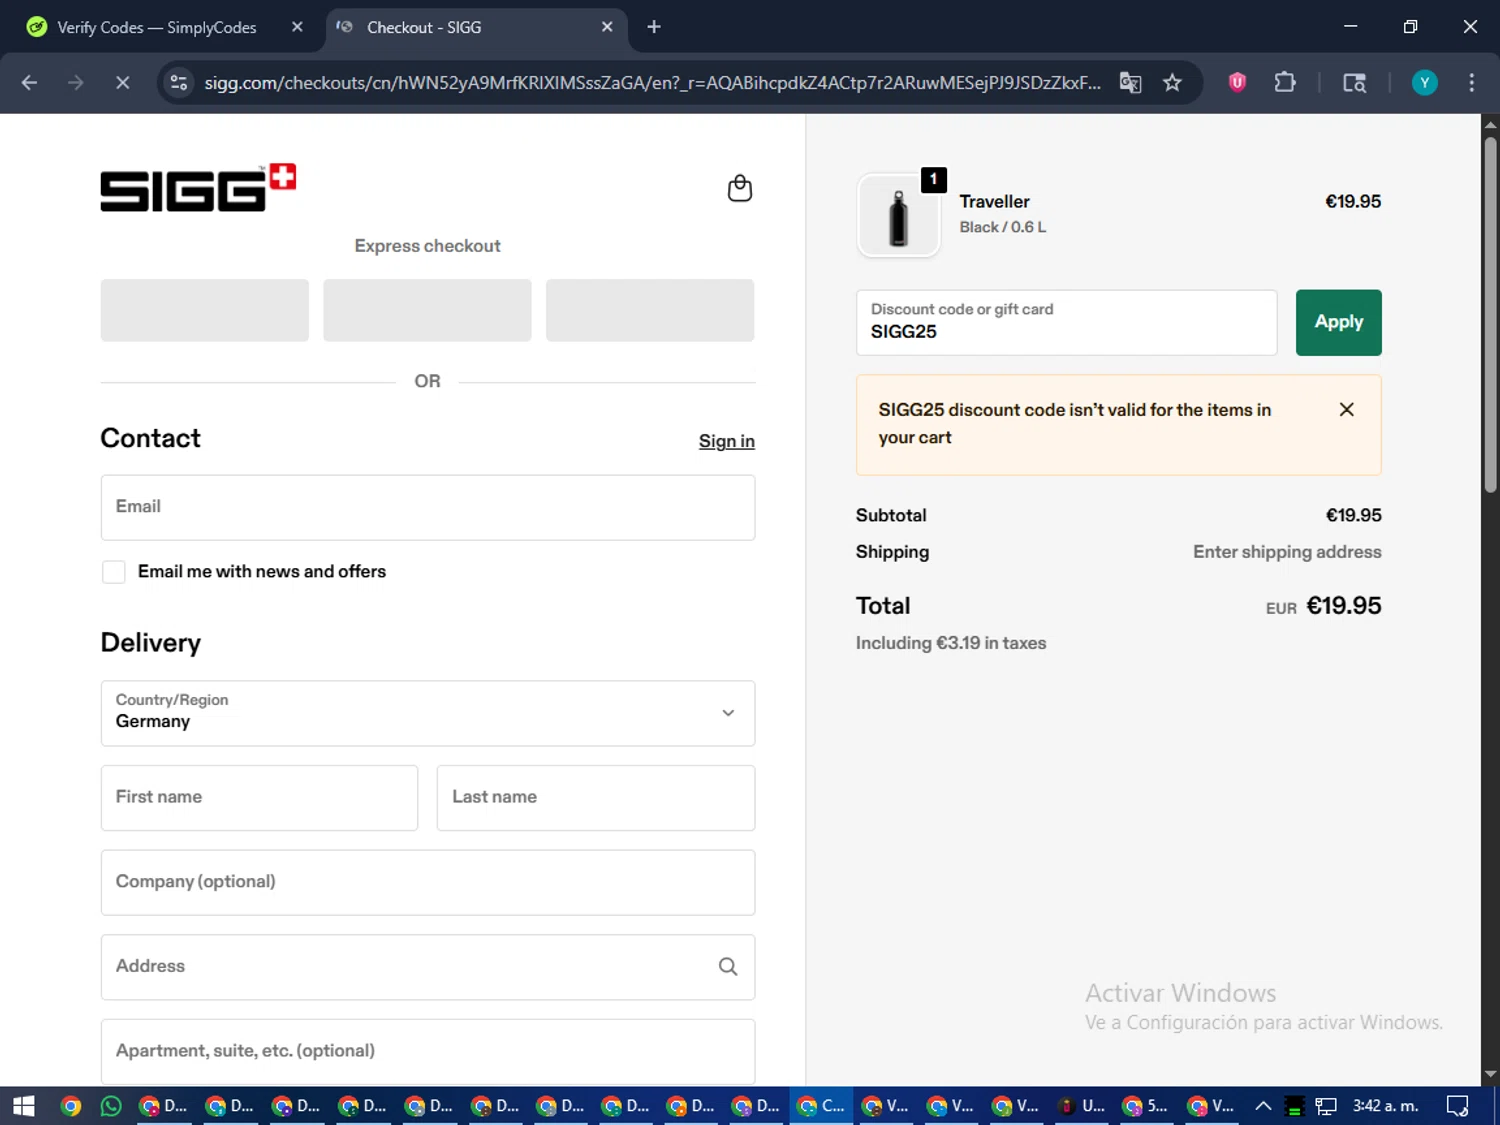
Task: Click the scrollbar down arrow
Action: (1490, 1074)
